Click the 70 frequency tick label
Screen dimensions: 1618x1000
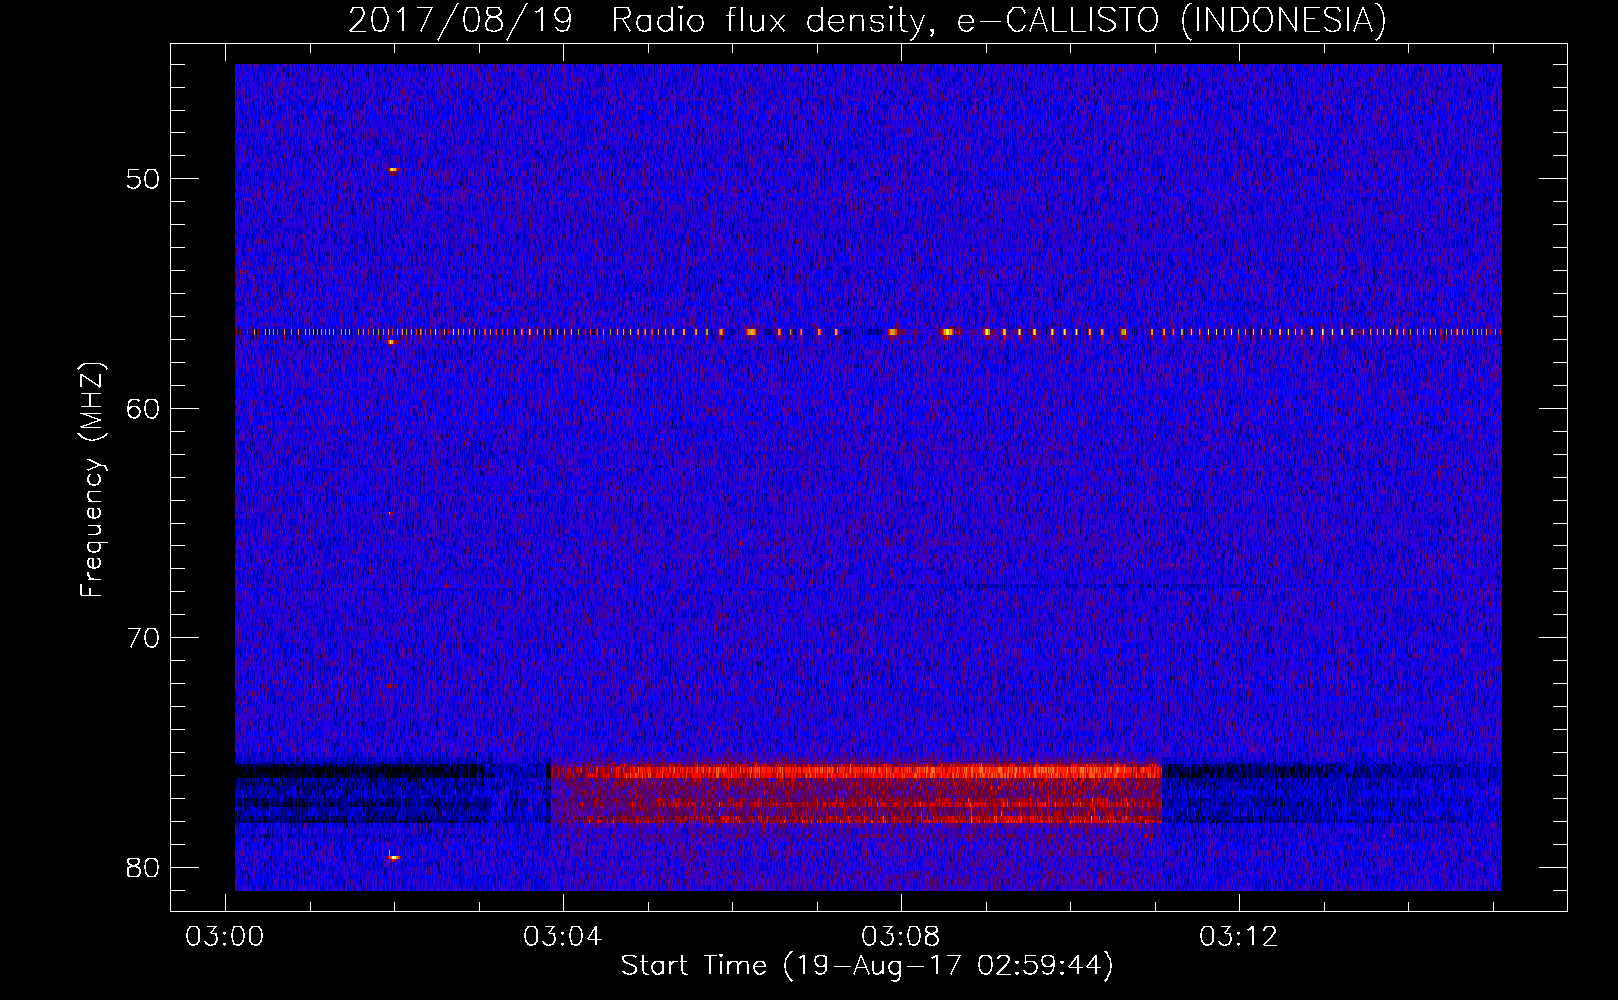click(143, 637)
